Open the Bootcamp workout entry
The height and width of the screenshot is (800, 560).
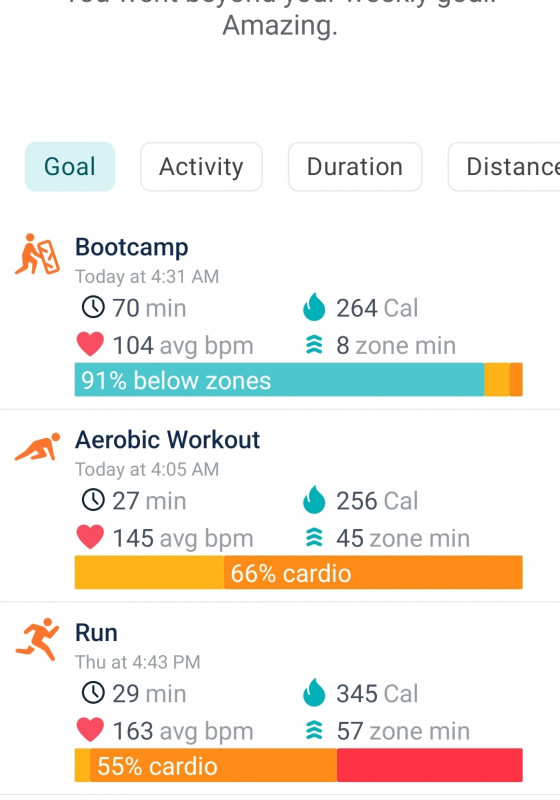[x=280, y=314]
